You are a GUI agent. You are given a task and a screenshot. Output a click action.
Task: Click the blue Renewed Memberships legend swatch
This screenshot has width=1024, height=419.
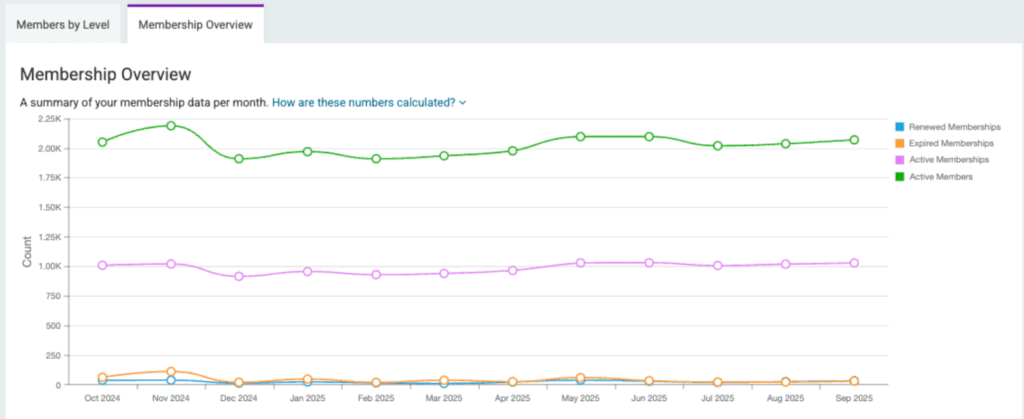point(899,127)
